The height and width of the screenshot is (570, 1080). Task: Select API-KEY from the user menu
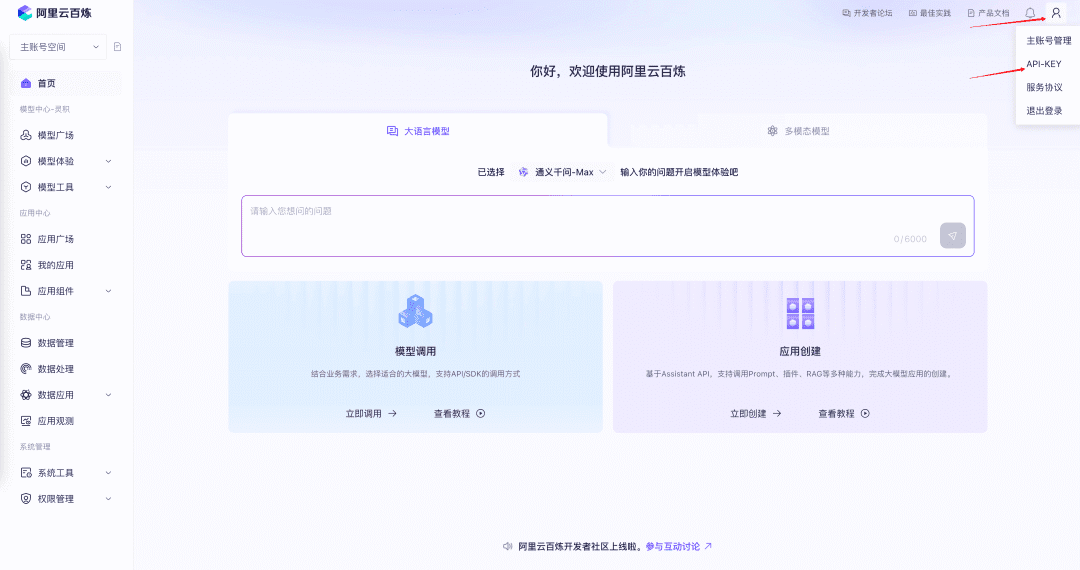(x=1043, y=64)
